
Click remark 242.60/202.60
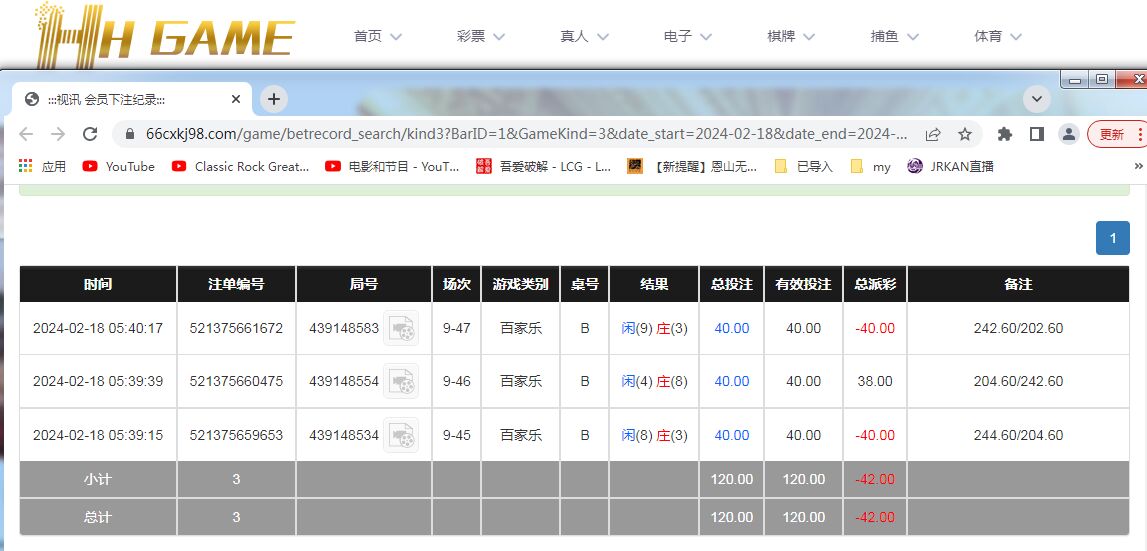(1018, 329)
